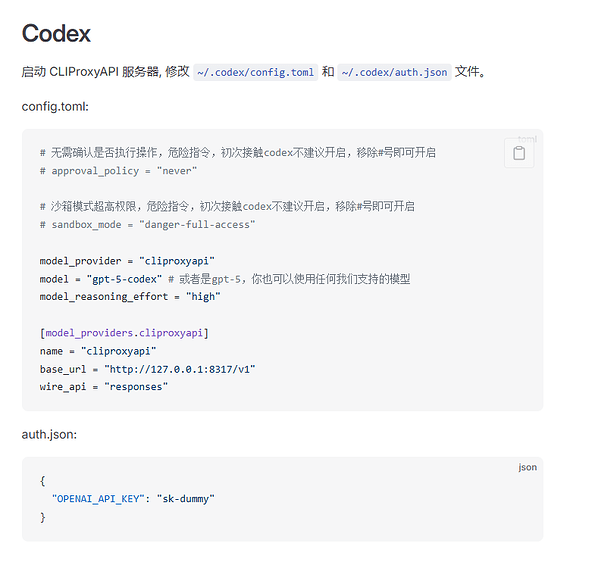The height and width of the screenshot is (562, 594).
Task: Click the name = "cliproxyapi" line
Action: tap(98, 351)
